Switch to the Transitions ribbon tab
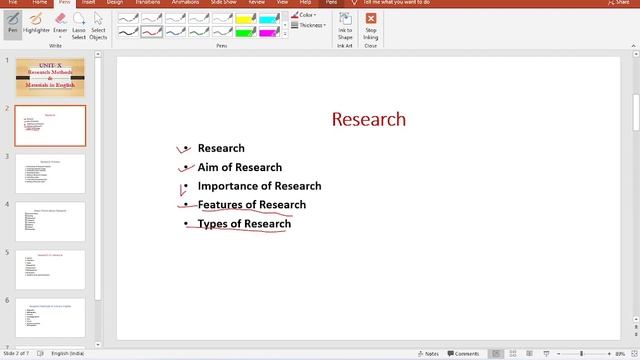 coord(148,2)
